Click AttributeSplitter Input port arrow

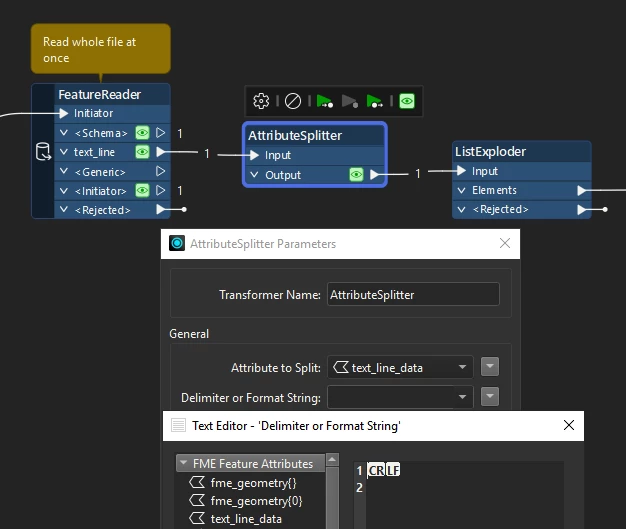click(x=254, y=155)
